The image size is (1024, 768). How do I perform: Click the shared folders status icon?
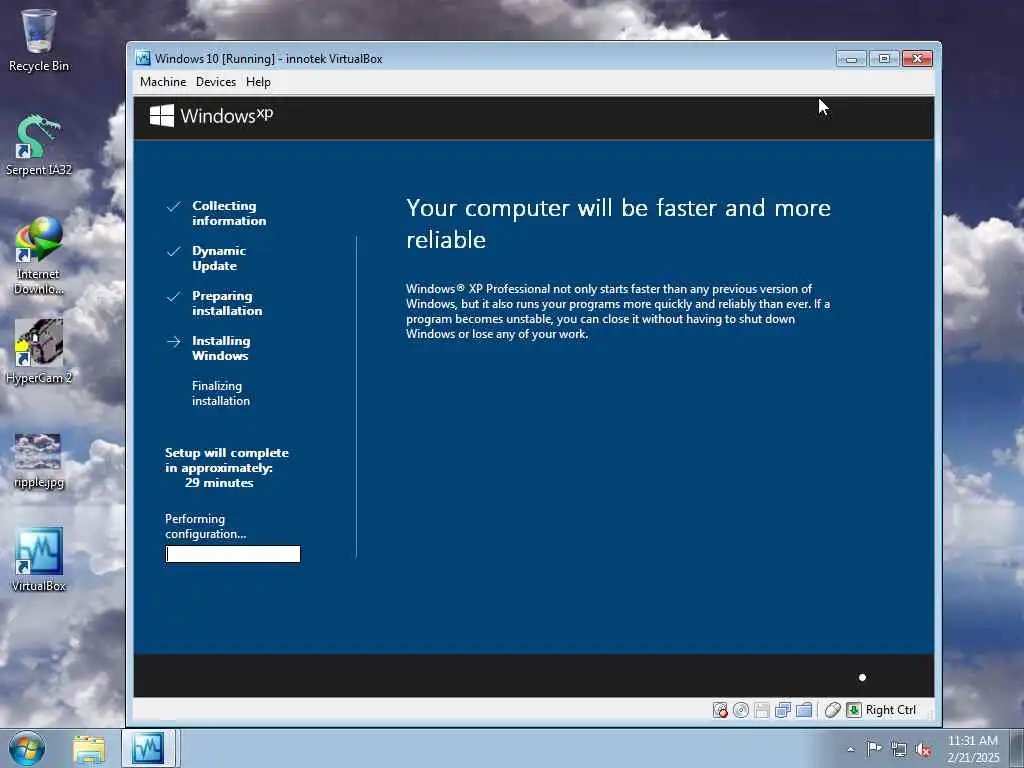[x=804, y=710]
